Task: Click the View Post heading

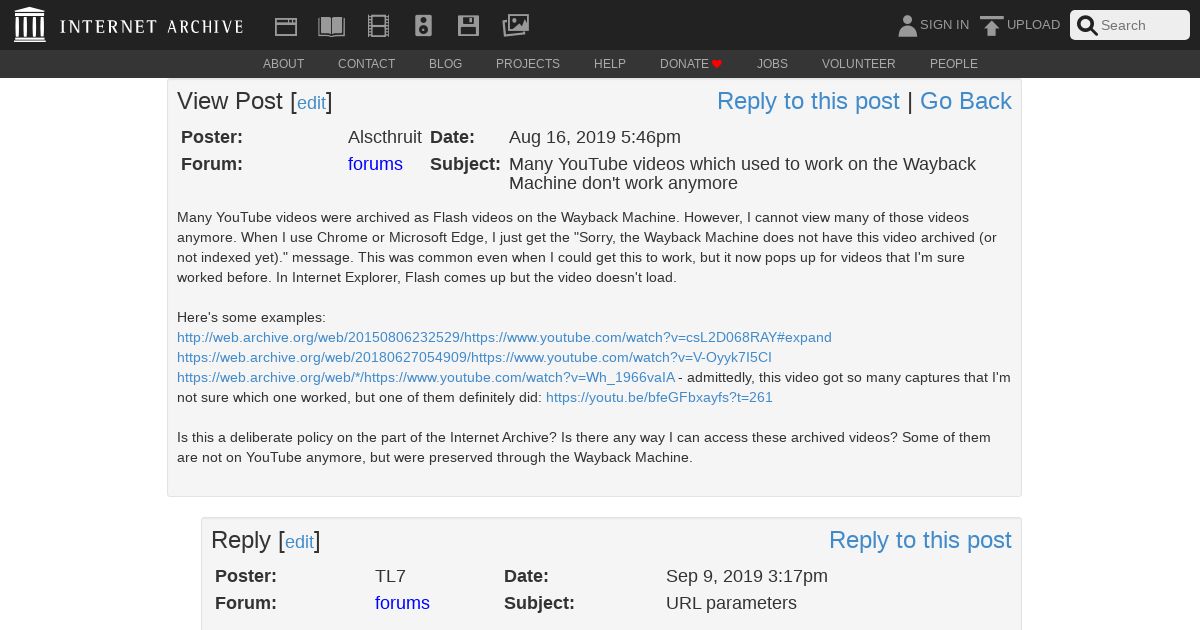Action: pyautogui.click(x=230, y=101)
